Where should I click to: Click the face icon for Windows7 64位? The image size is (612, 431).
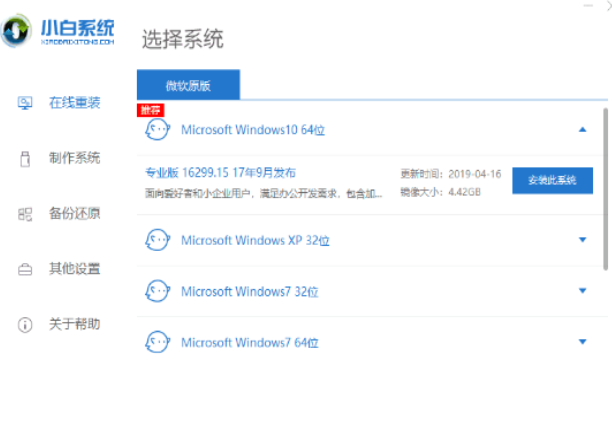158,342
